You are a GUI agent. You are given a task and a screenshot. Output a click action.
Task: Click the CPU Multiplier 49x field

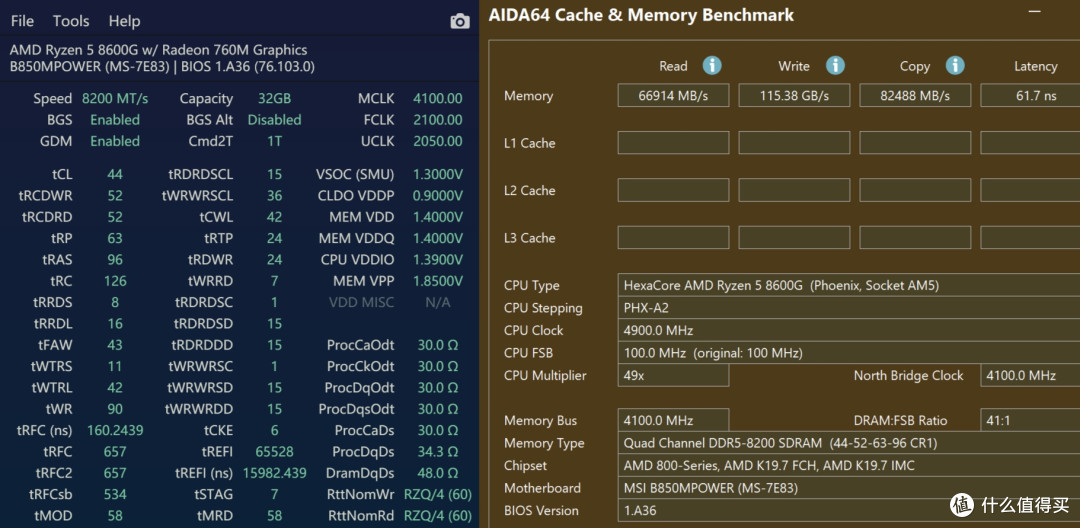[x=673, y=376]
